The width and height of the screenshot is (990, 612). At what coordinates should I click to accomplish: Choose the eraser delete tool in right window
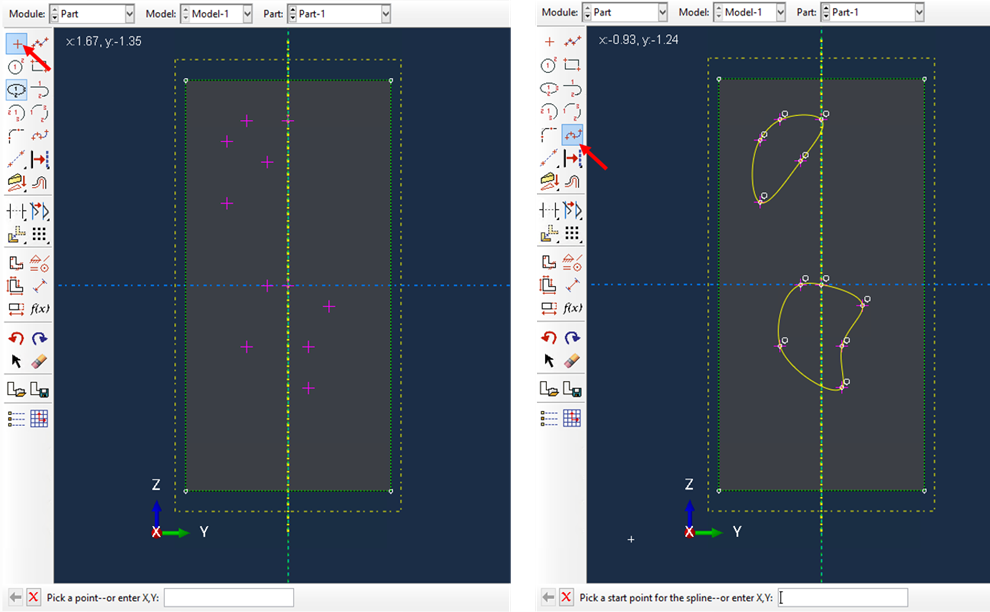[x=573, y=360]
